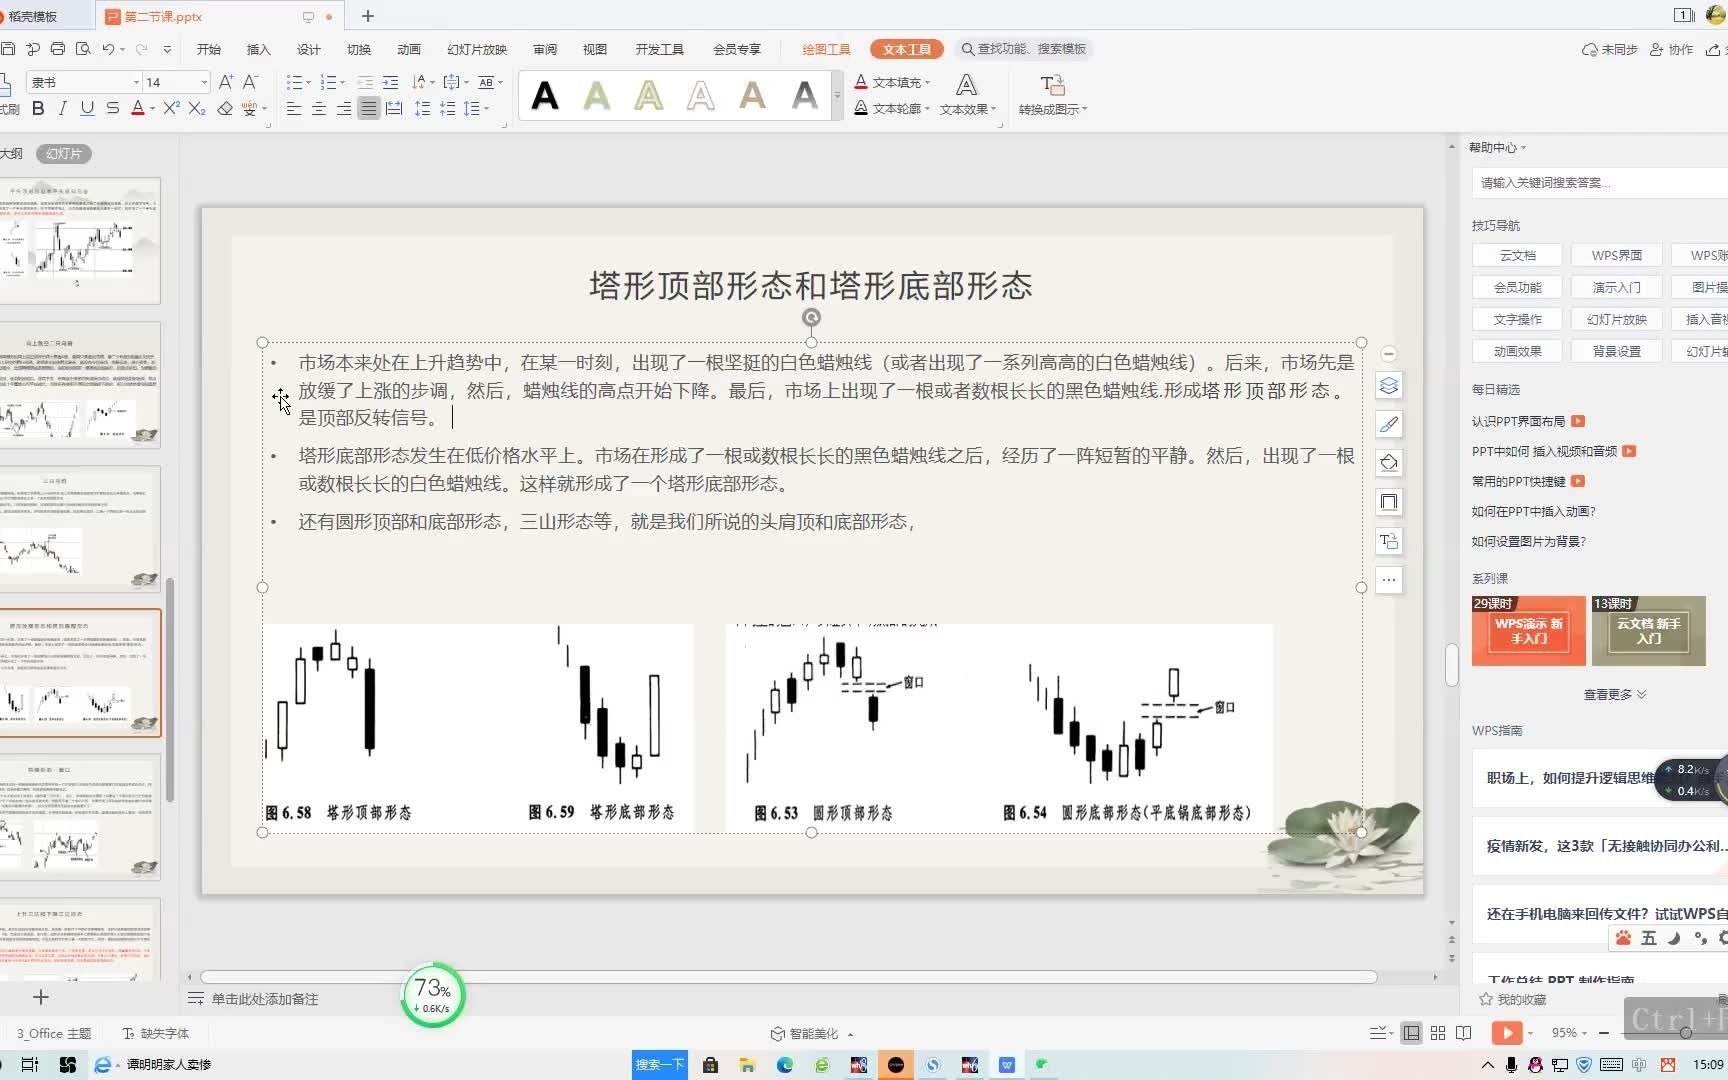The image size is (1728, 1080).
Task: Open text fill dropdown
Action: click(893, 82)
